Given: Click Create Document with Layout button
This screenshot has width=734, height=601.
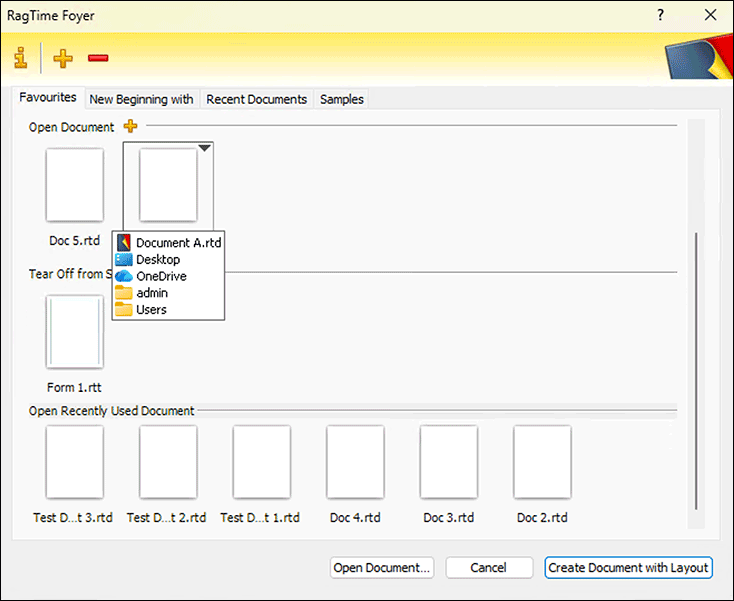Looking at the screenshot, I should click(x=628, y=567).
